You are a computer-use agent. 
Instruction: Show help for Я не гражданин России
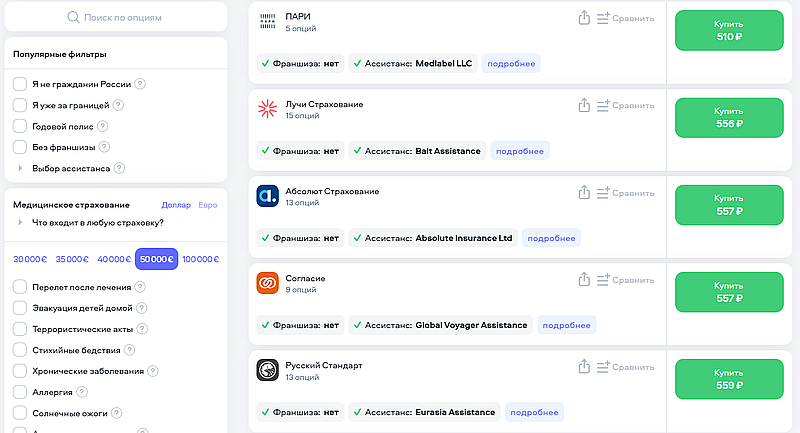(x=140, y=84)
